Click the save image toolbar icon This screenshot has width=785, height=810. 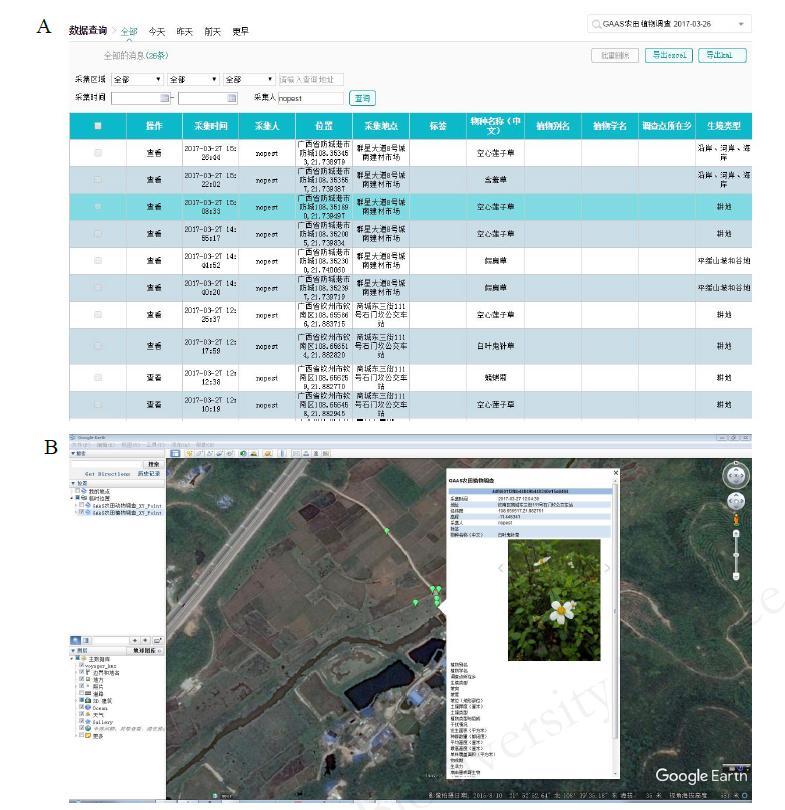[316, 454]
